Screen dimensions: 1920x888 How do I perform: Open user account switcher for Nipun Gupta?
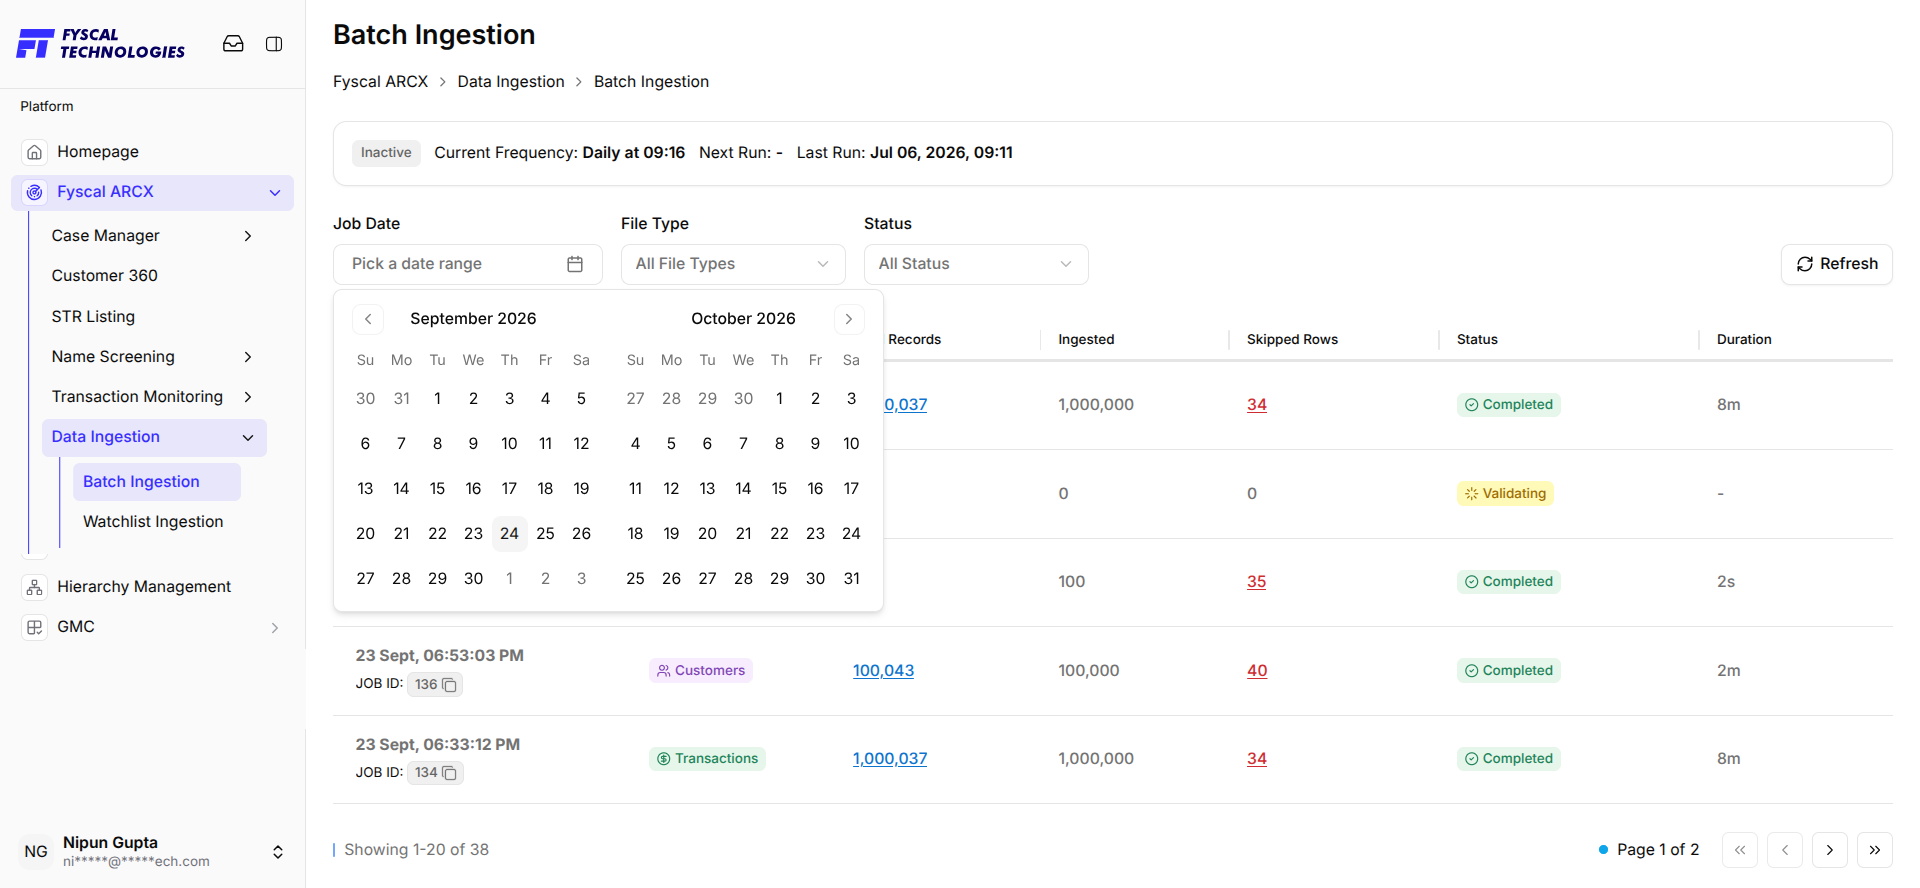point(278,852)
